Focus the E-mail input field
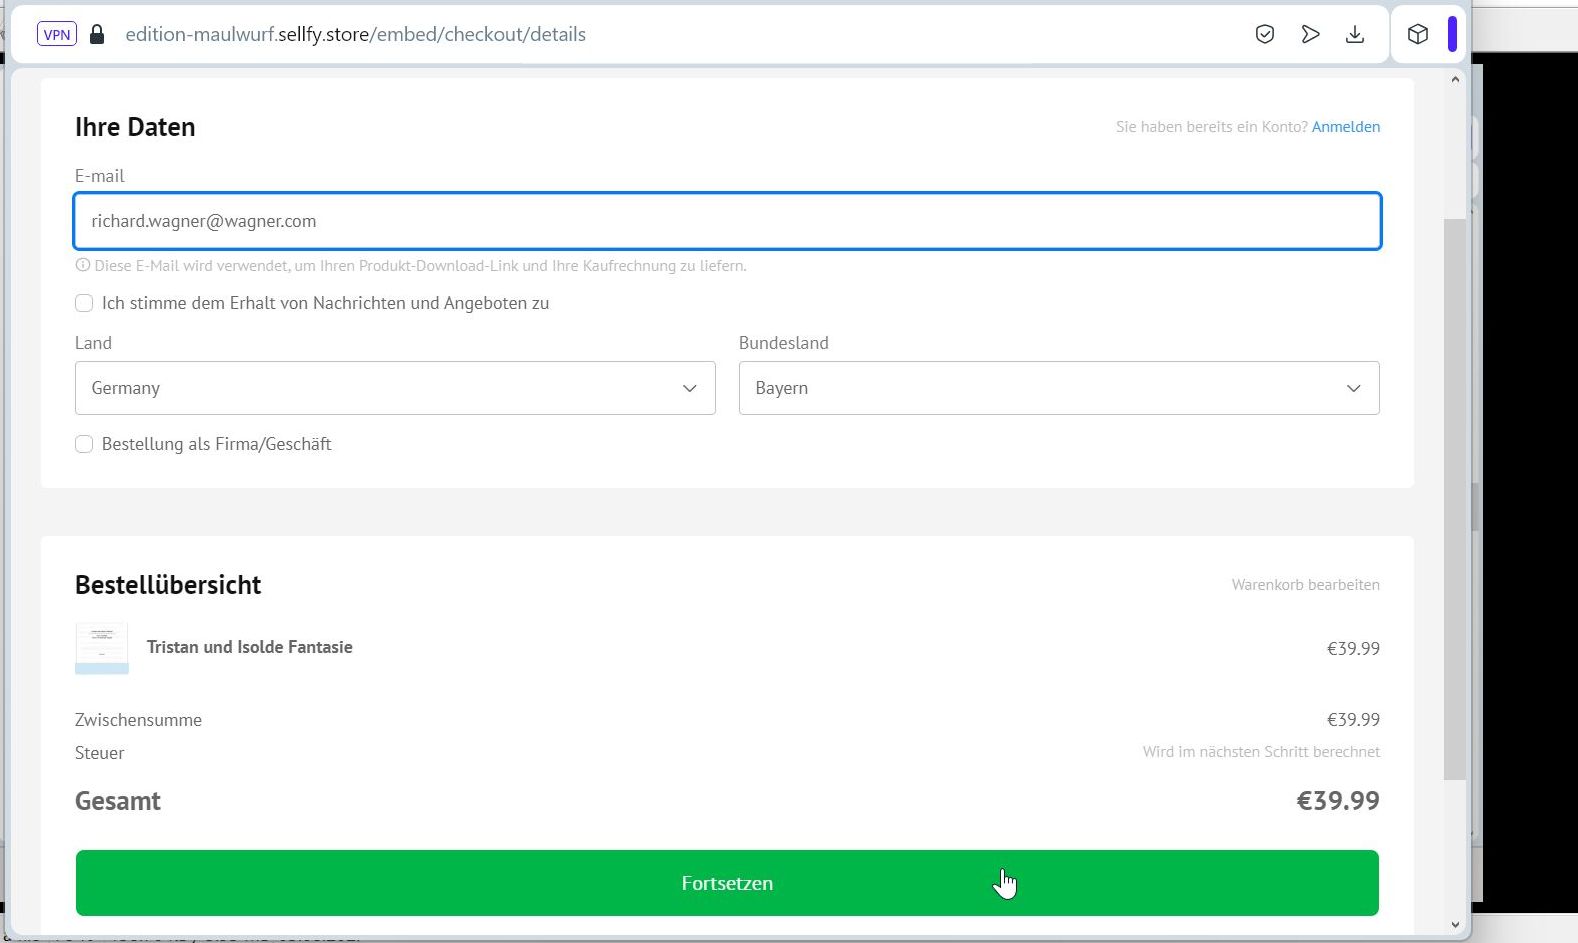The width and height of the screenshot is (1578, 943). (727, 221)
